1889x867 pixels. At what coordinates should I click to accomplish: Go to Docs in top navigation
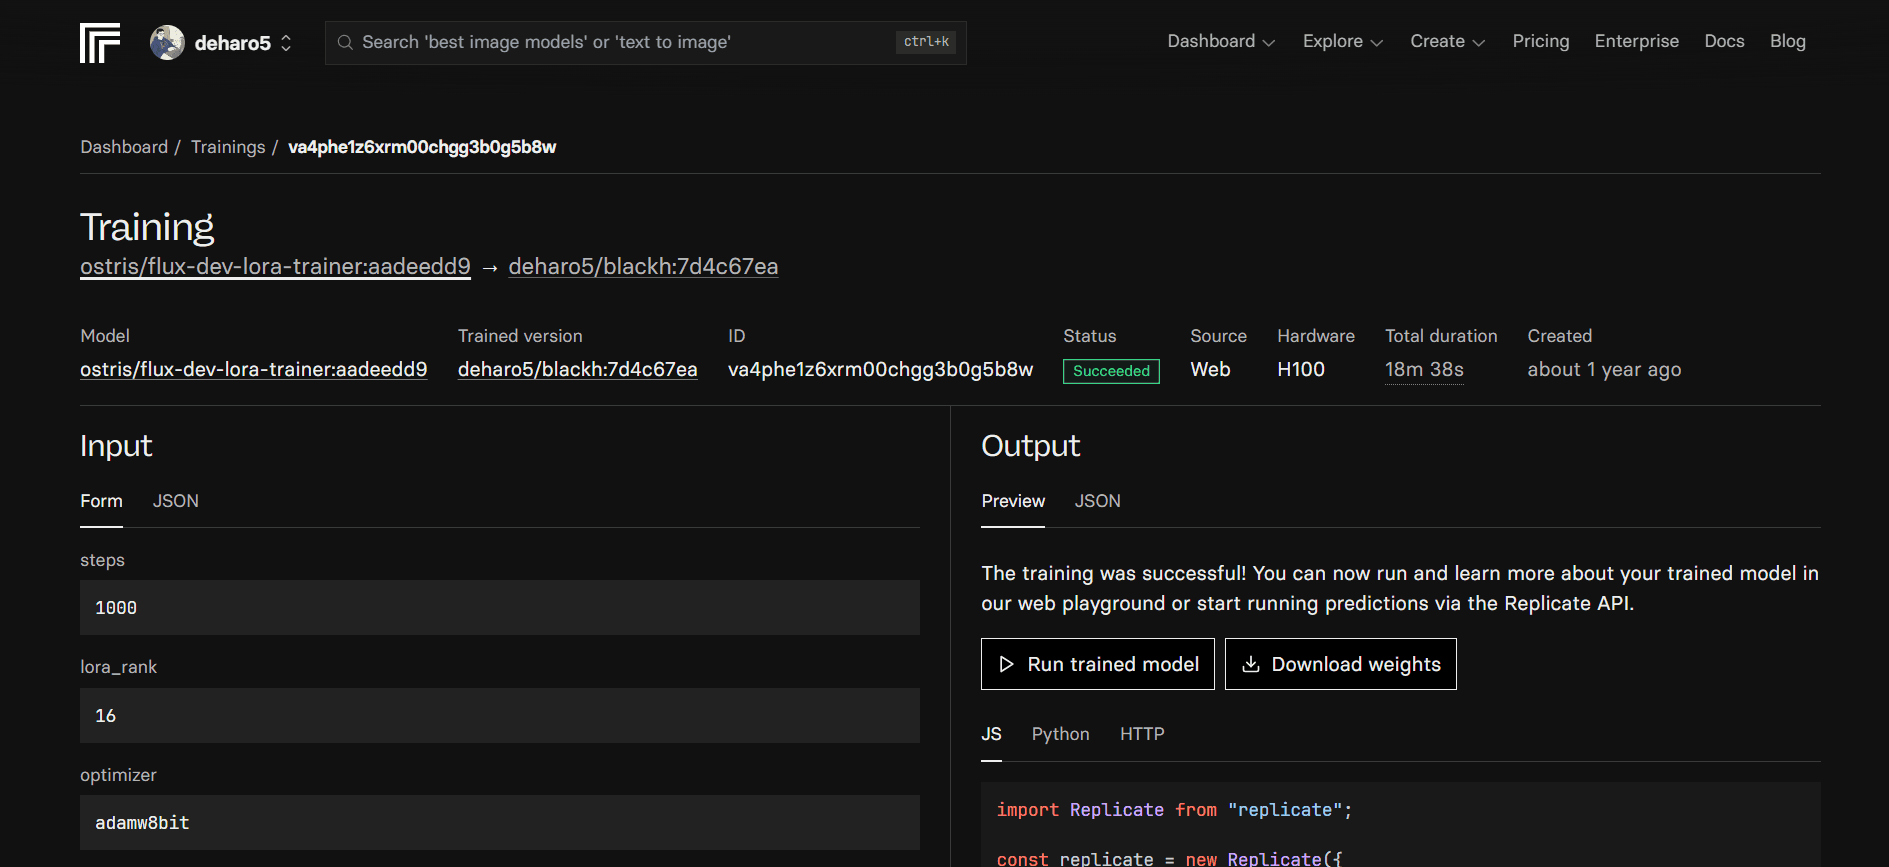(1724, 42)
